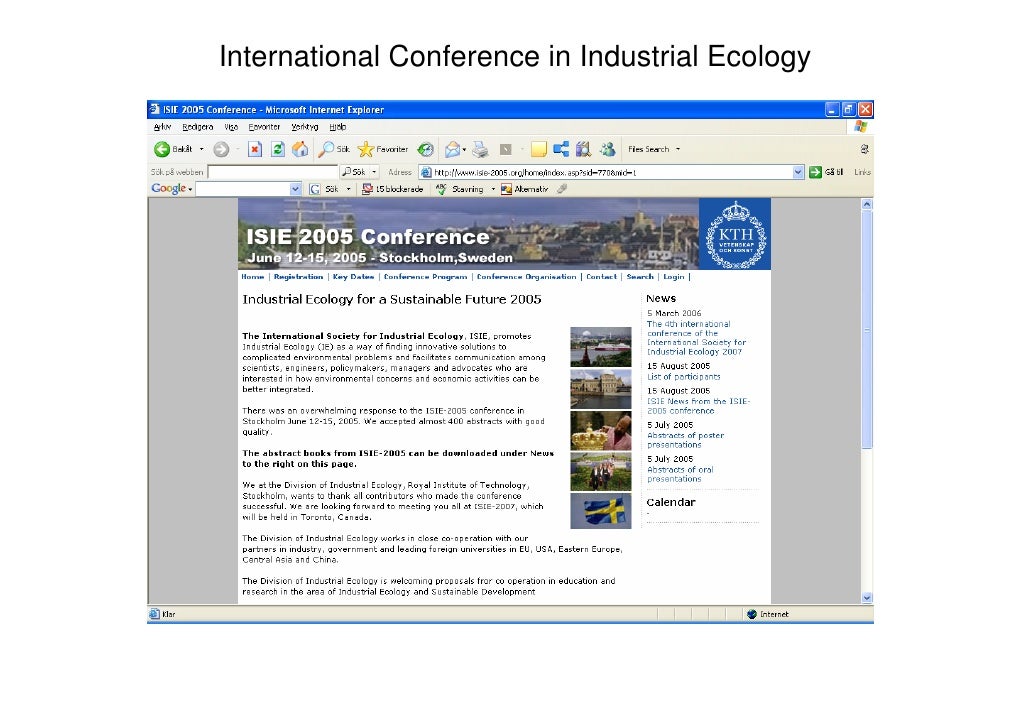1030x728 pixels.
Task: Click the Sök på webben input field
Action: (x=273, y=172)
